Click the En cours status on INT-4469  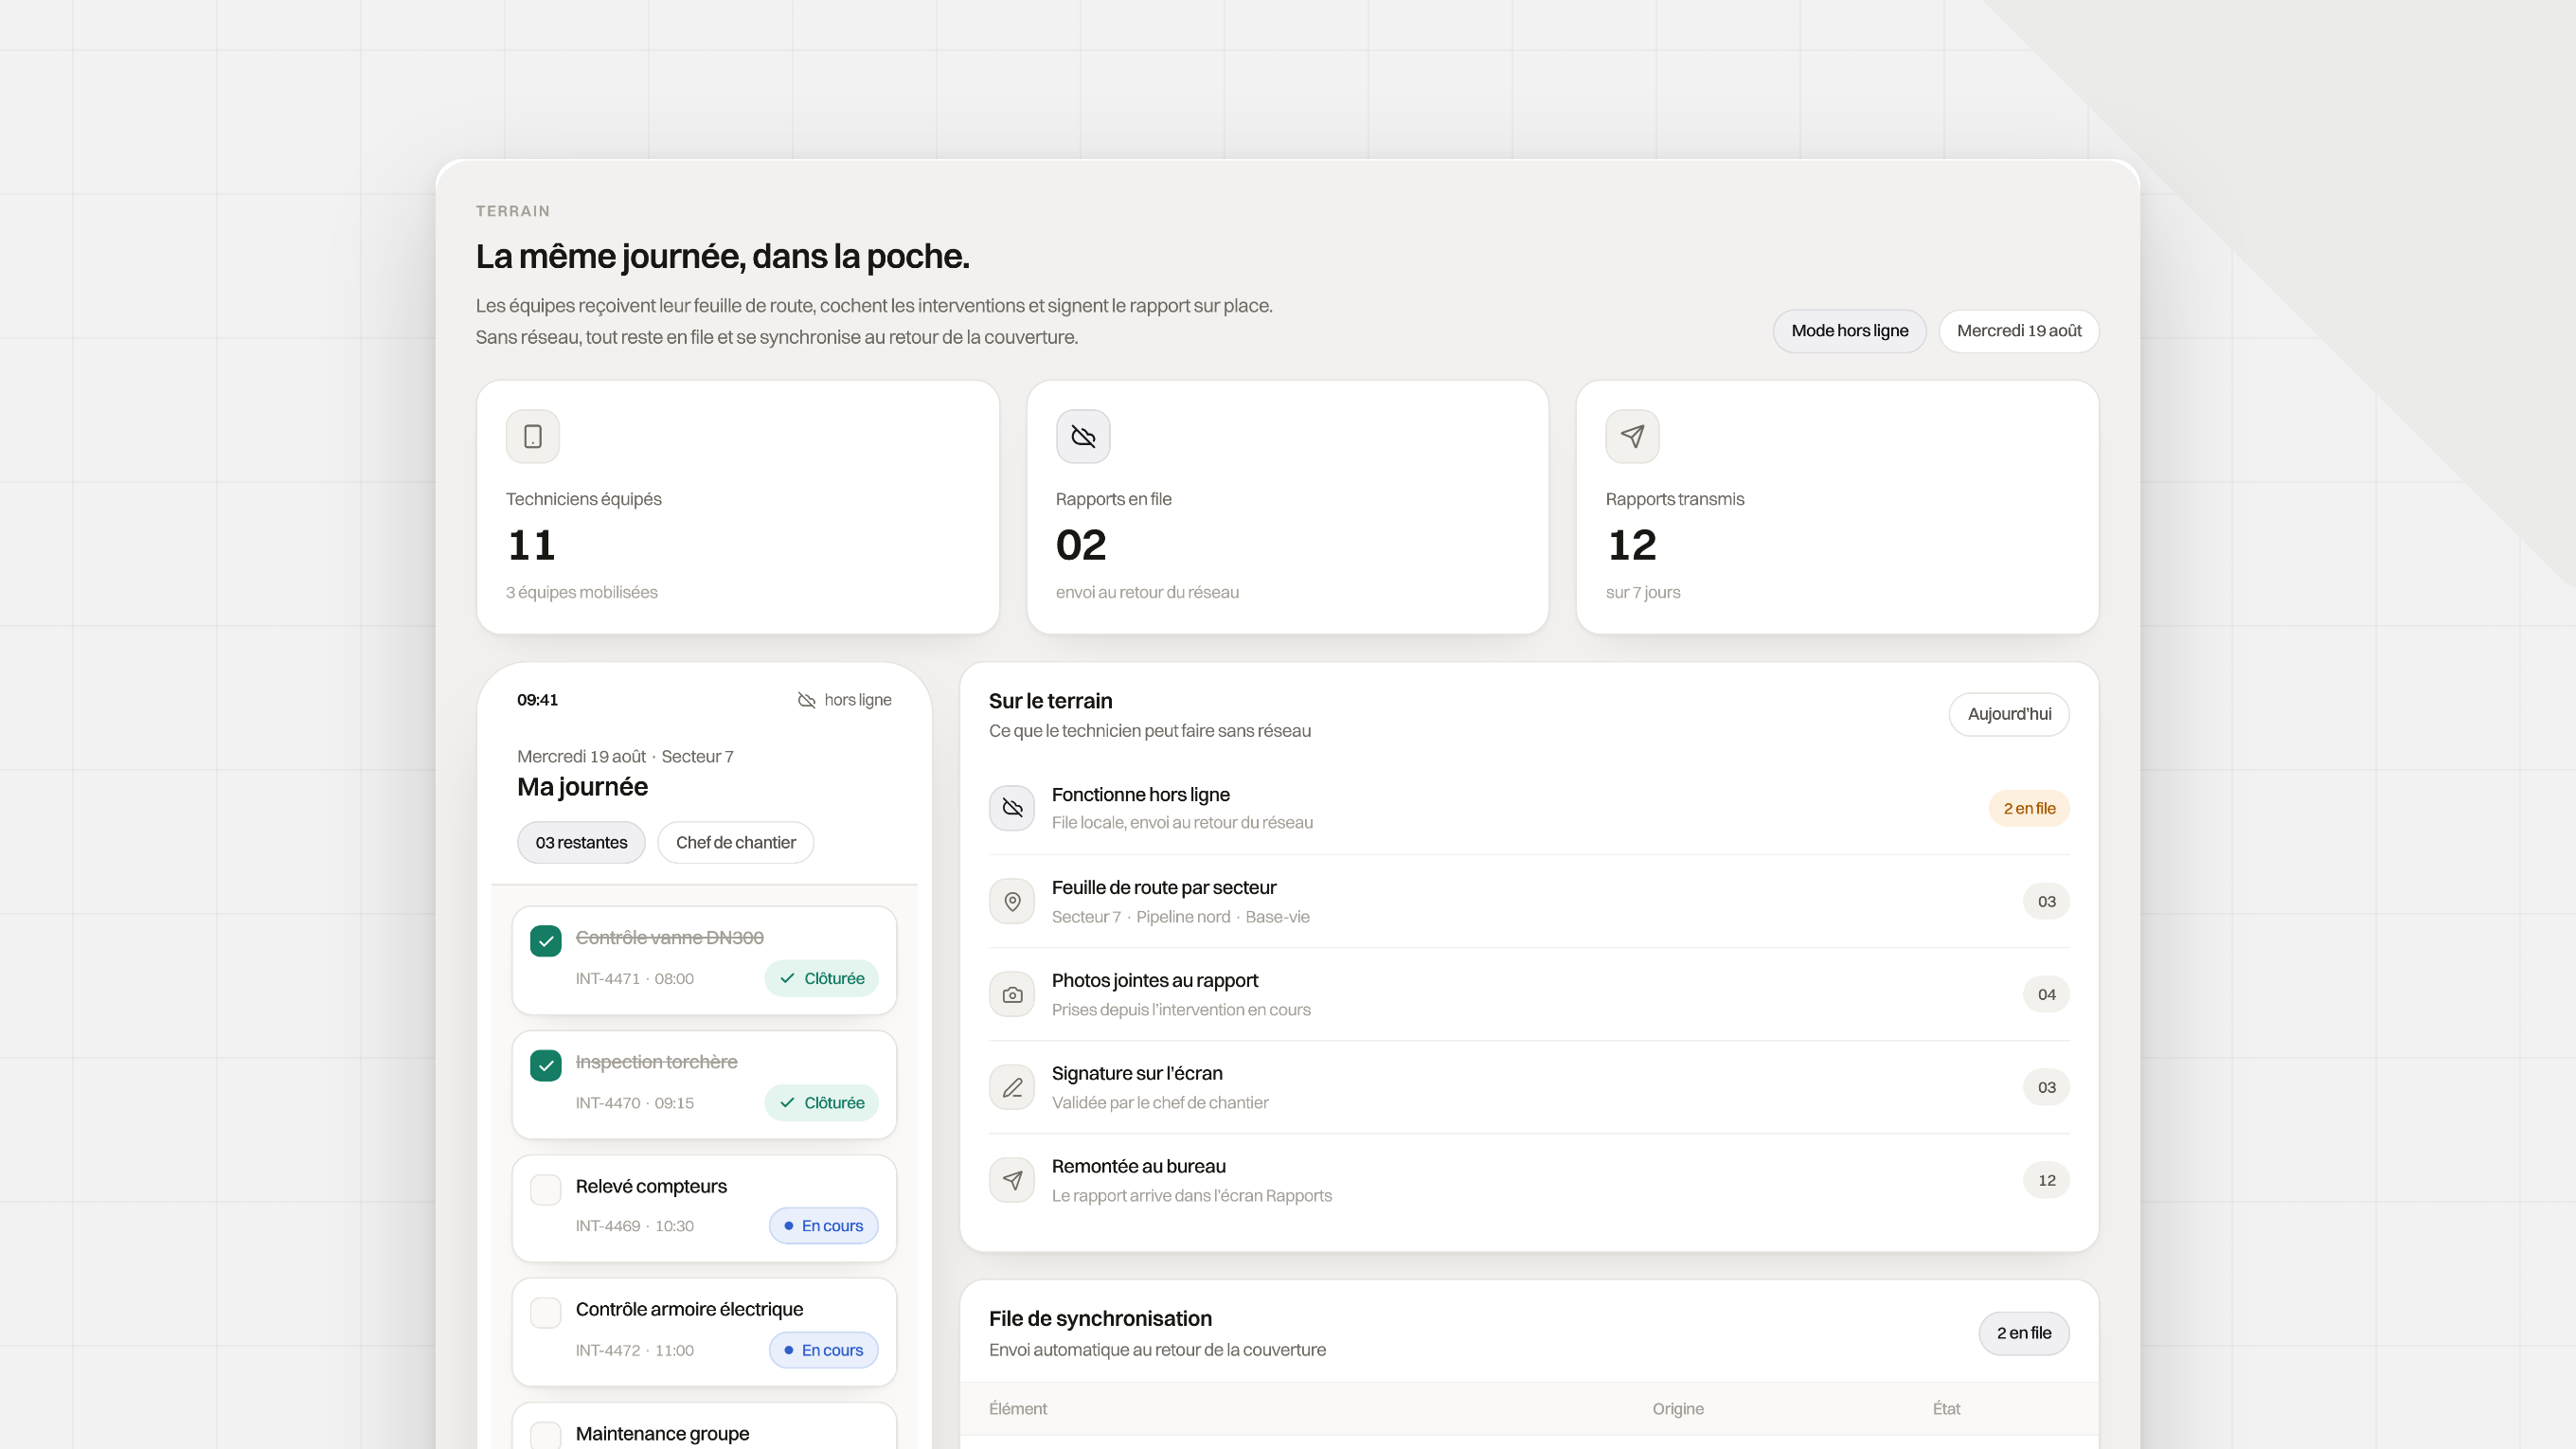823,1226
